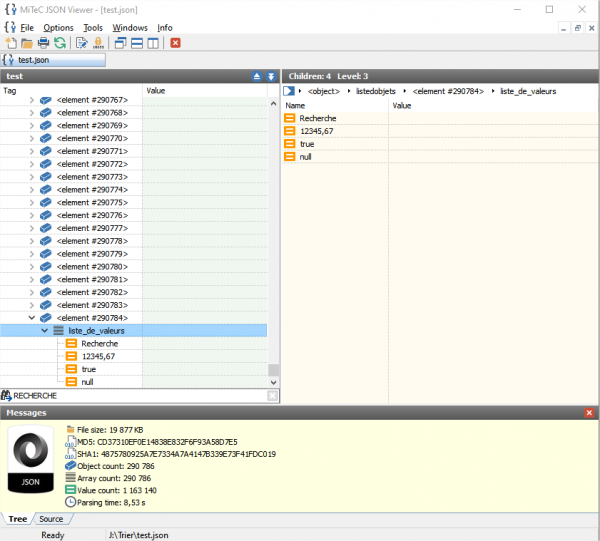Click the New file toolbar icon
600x541 pixels.
coord(10,43)
